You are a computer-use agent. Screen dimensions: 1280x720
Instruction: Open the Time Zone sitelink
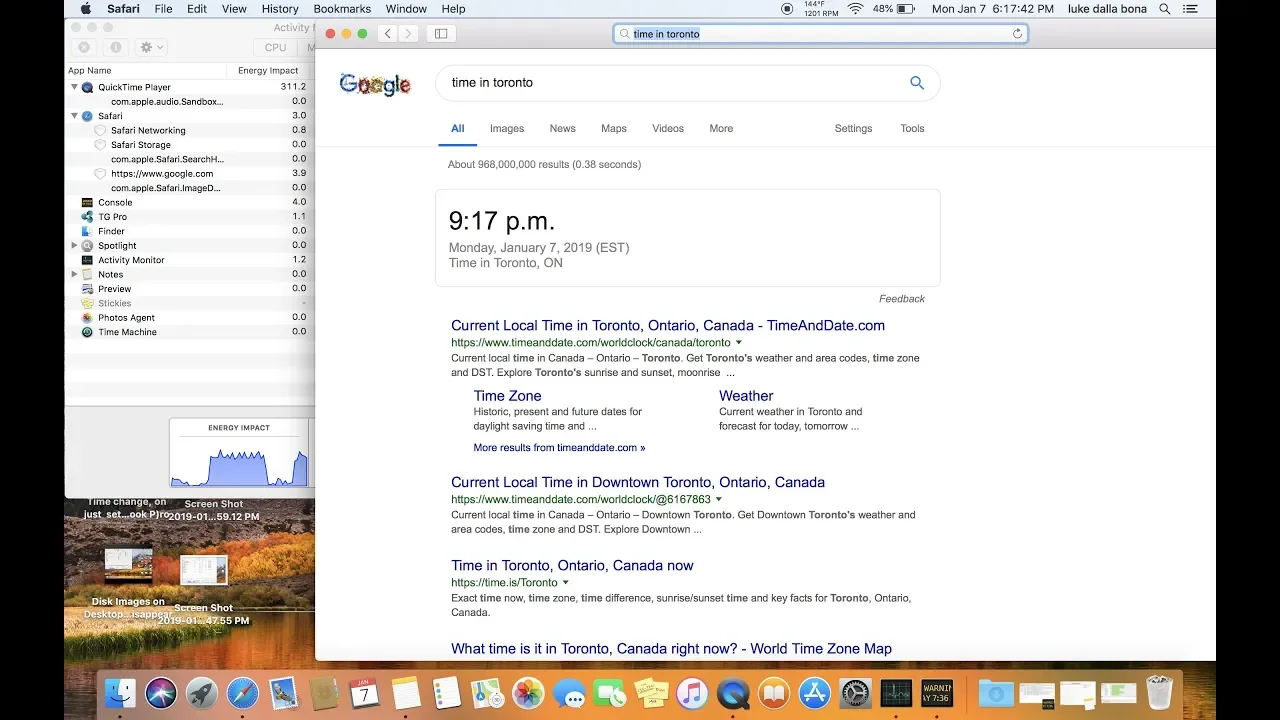[x=507, y=396]
